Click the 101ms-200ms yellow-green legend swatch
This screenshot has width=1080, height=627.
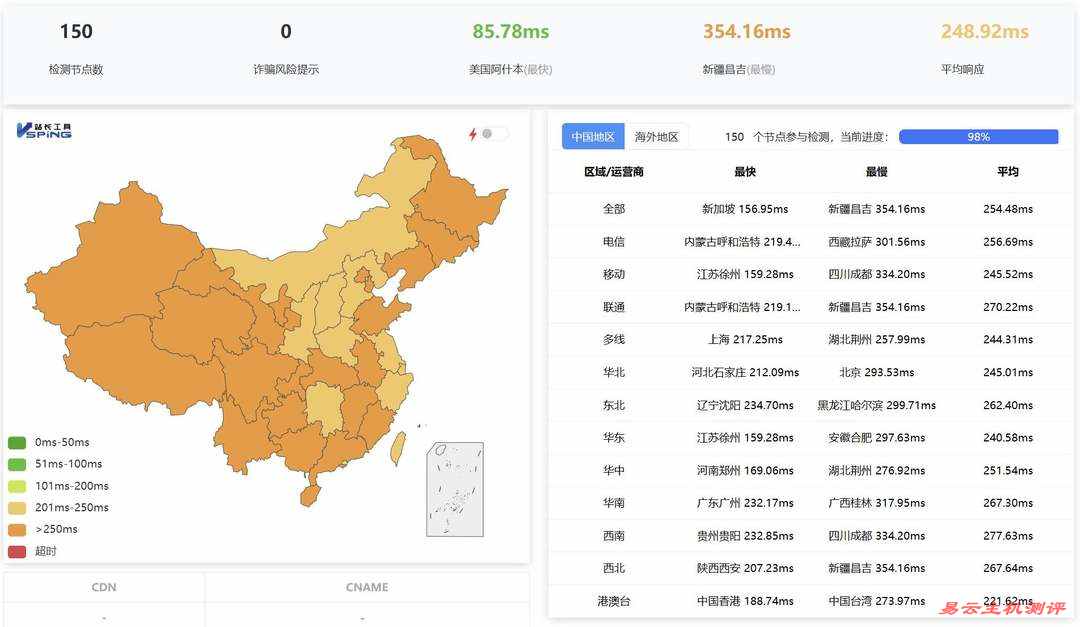pos(17,486)
